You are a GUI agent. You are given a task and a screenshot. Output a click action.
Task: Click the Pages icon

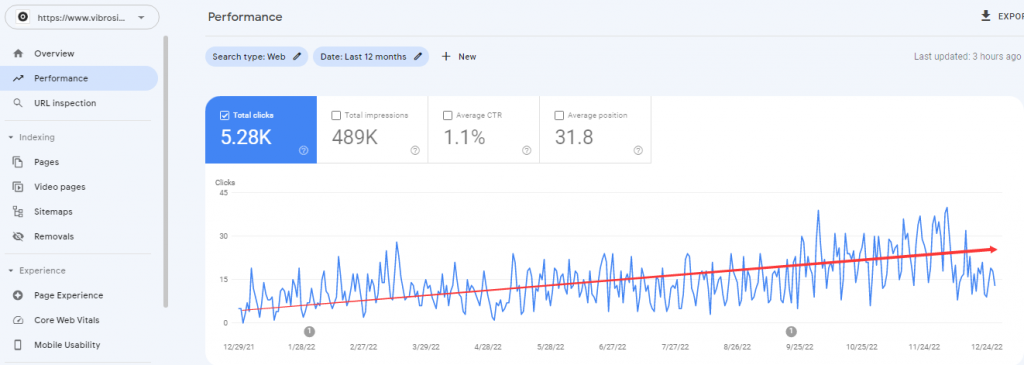tap(18, 162)
